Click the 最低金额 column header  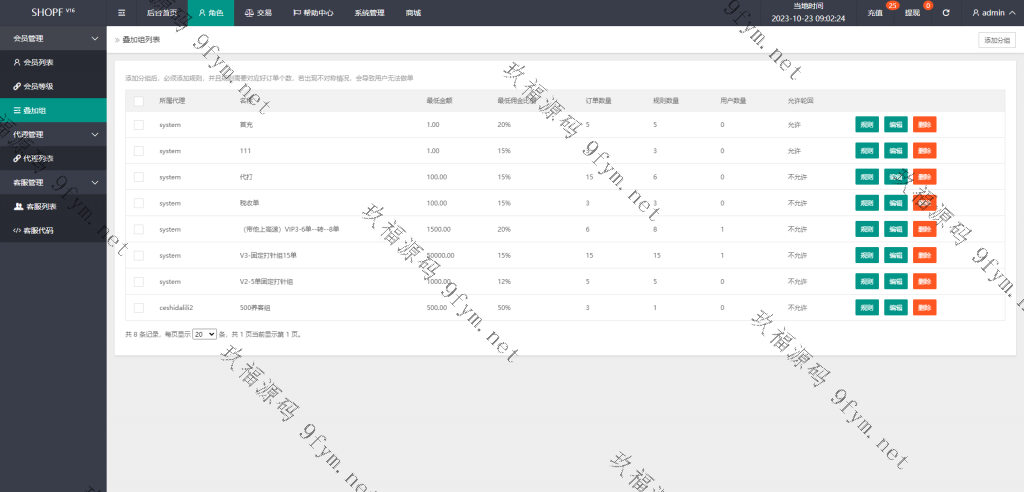pos(439,101)
